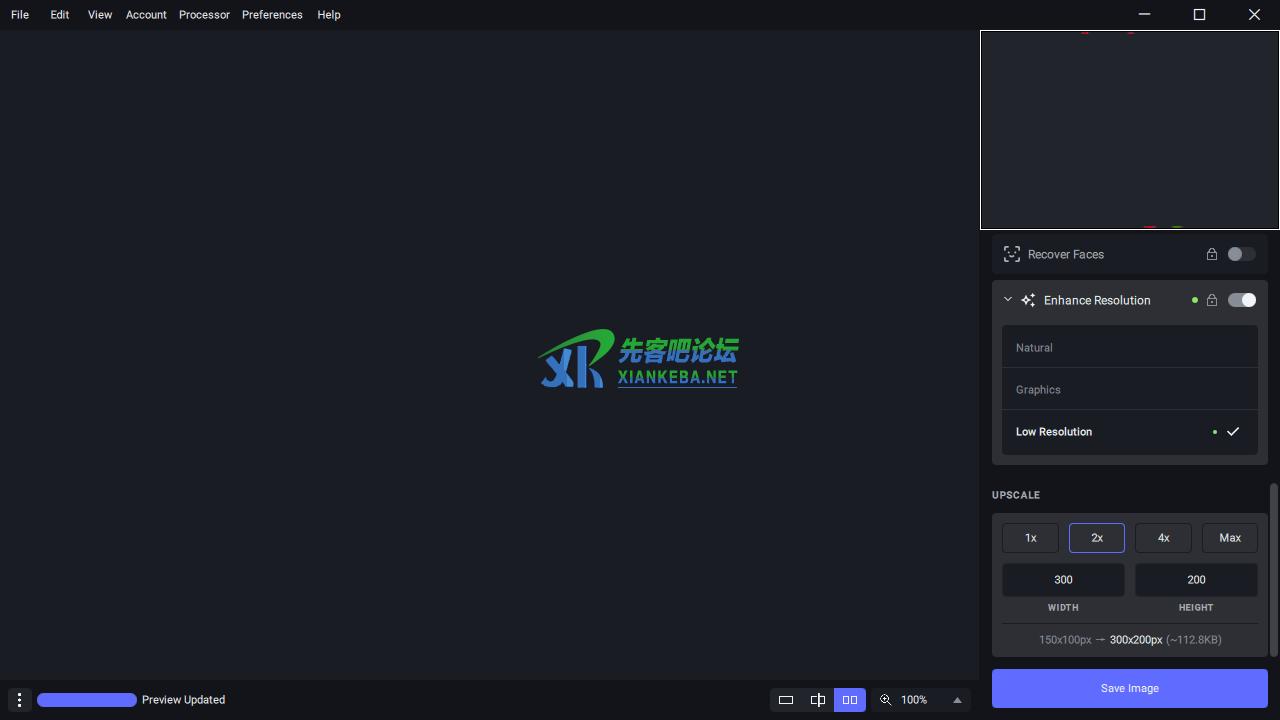Click the Recover Faces face icon
This screenshot has width=1280, height=720.
click(x=1012, y=254)
